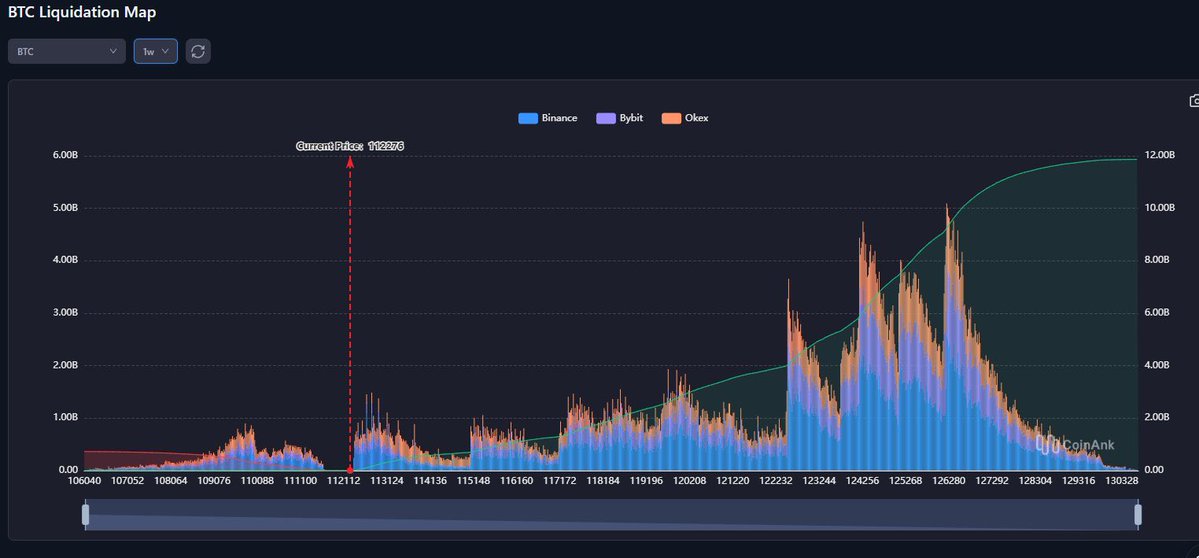Click the BTC Liquidation Map title
The image size is (1199, 558).
[82, 11]
